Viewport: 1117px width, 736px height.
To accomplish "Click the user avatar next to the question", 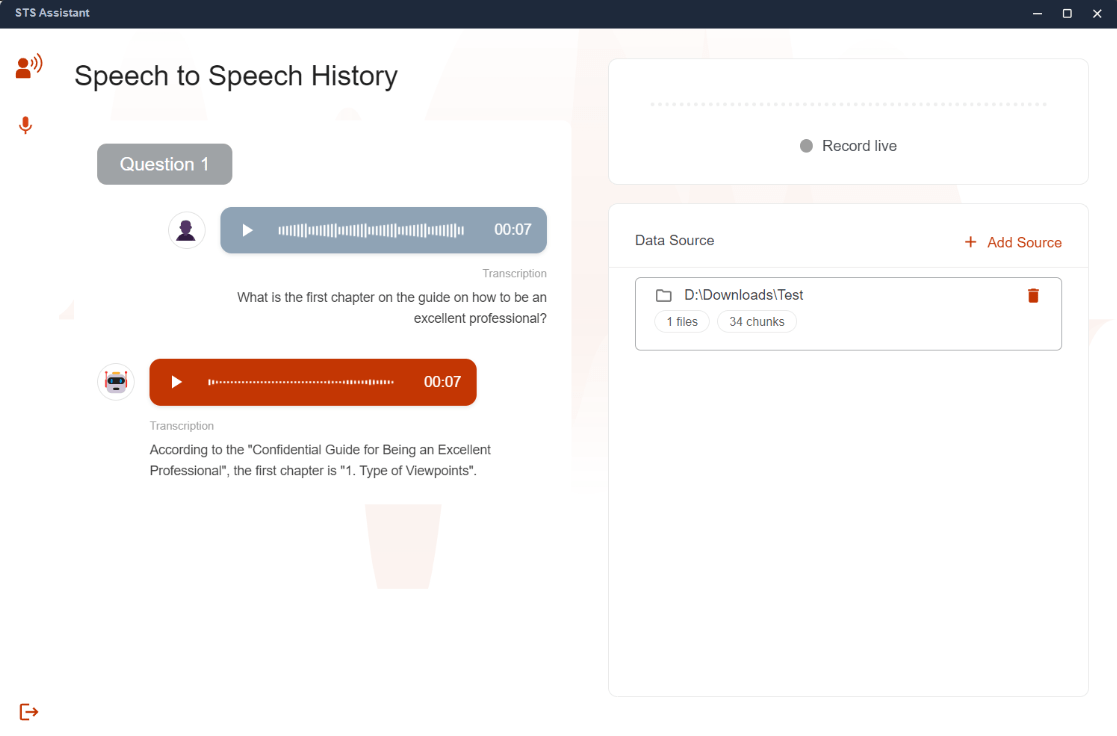I will click(186, 229).
